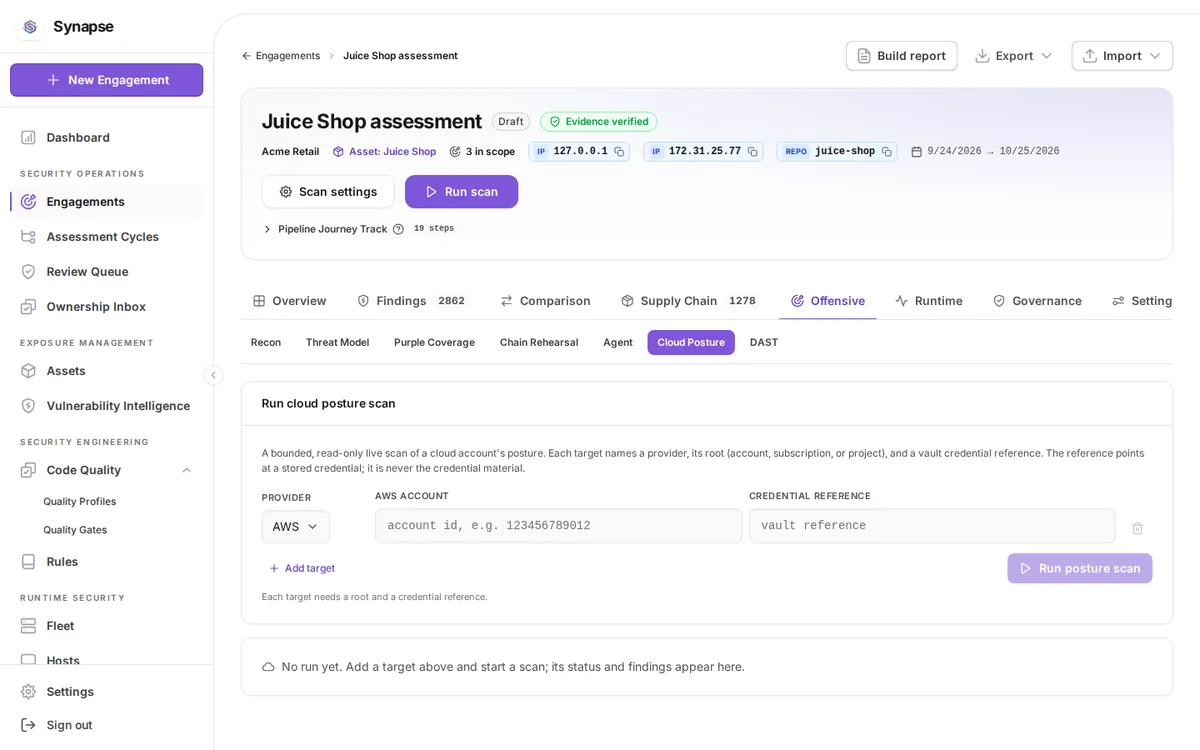Open the Agent sub-tab

coord(618,342)
